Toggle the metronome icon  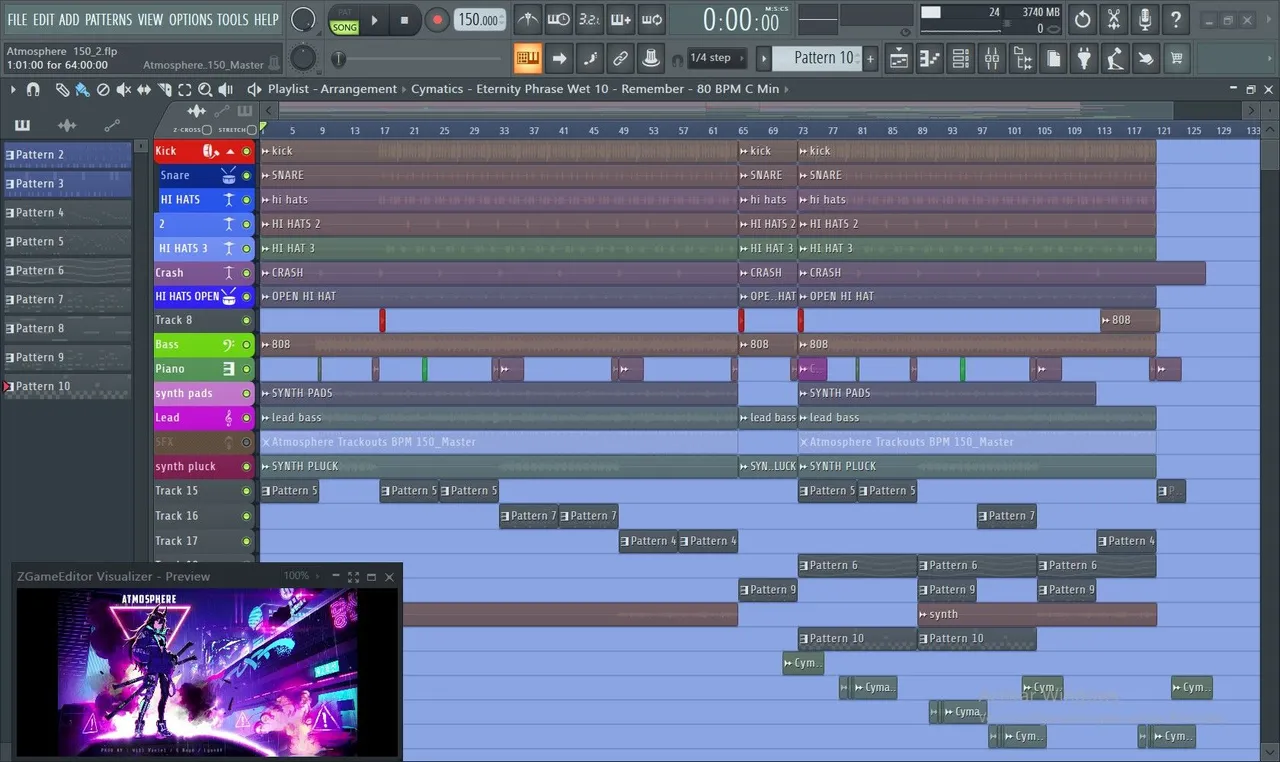click(528, 19)
